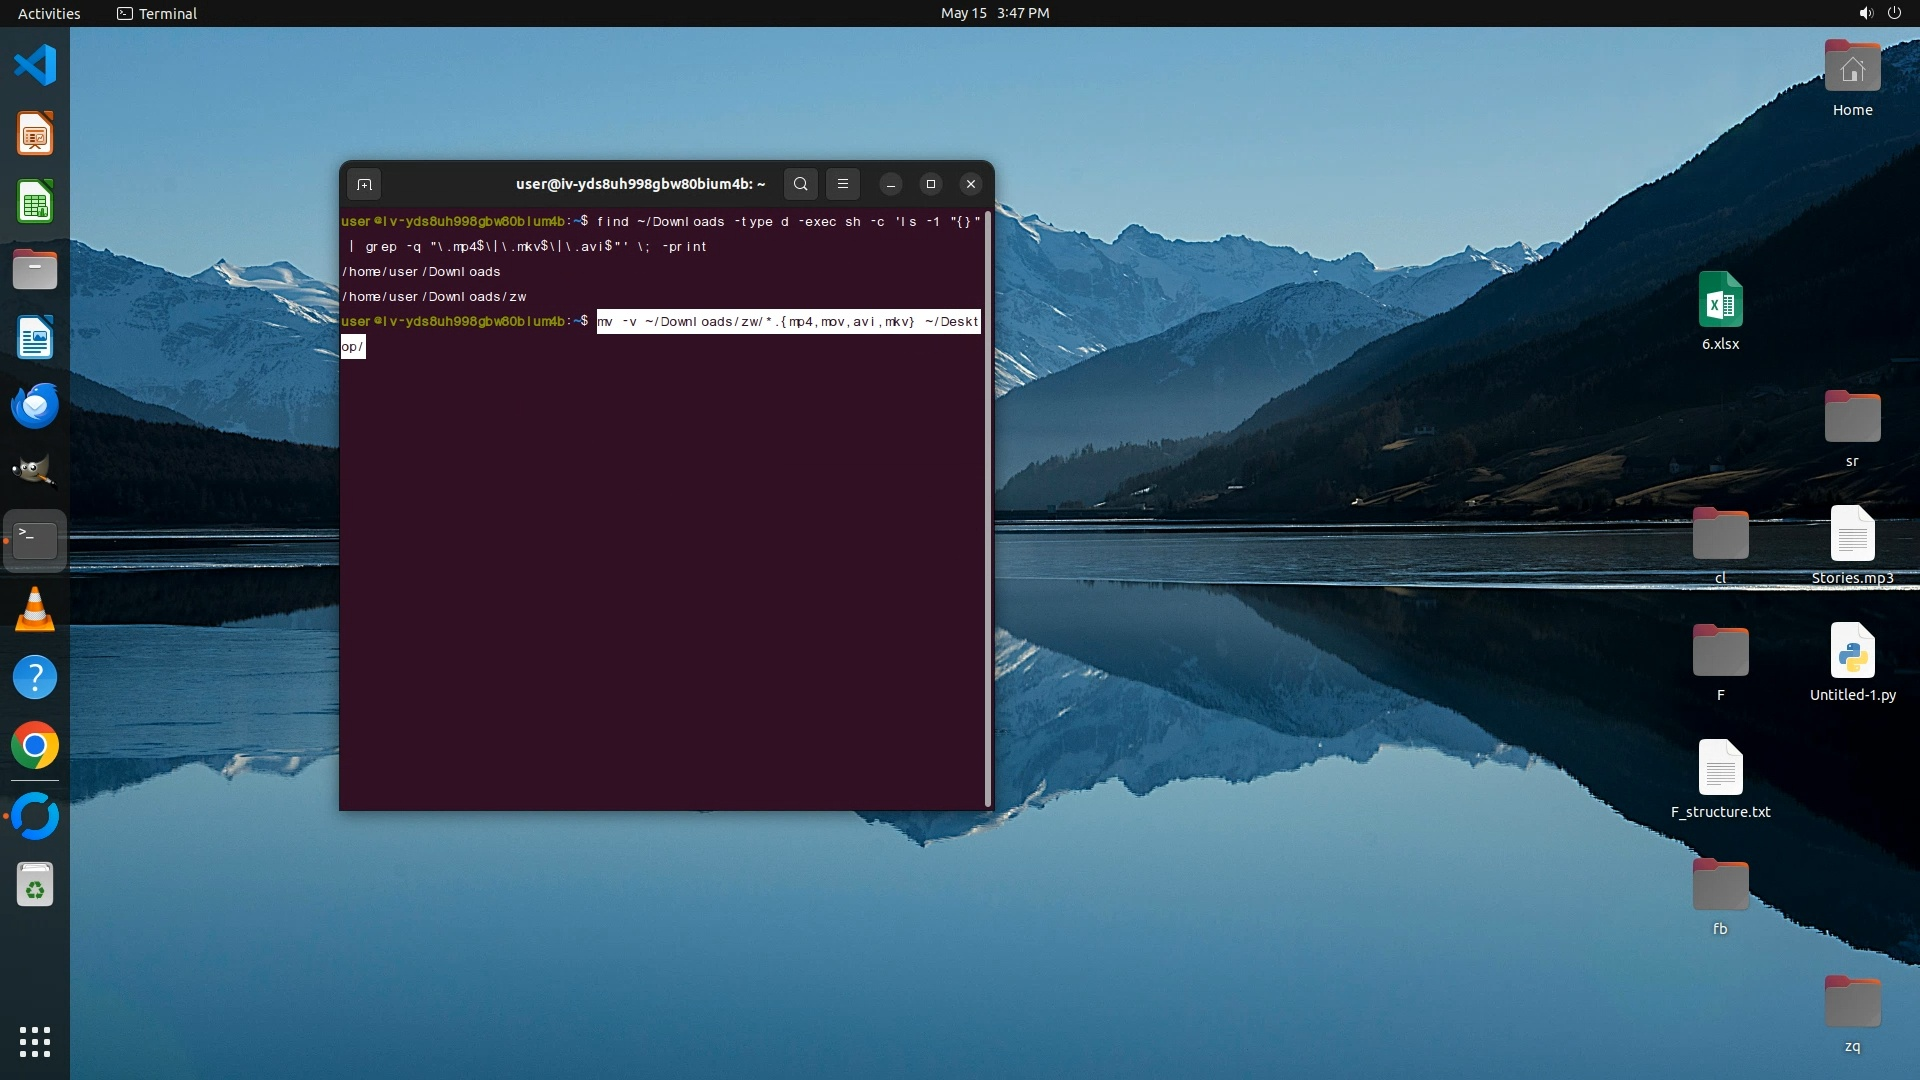Show Applications grid
The image size is (1920, 1080).
[35, 1042]
